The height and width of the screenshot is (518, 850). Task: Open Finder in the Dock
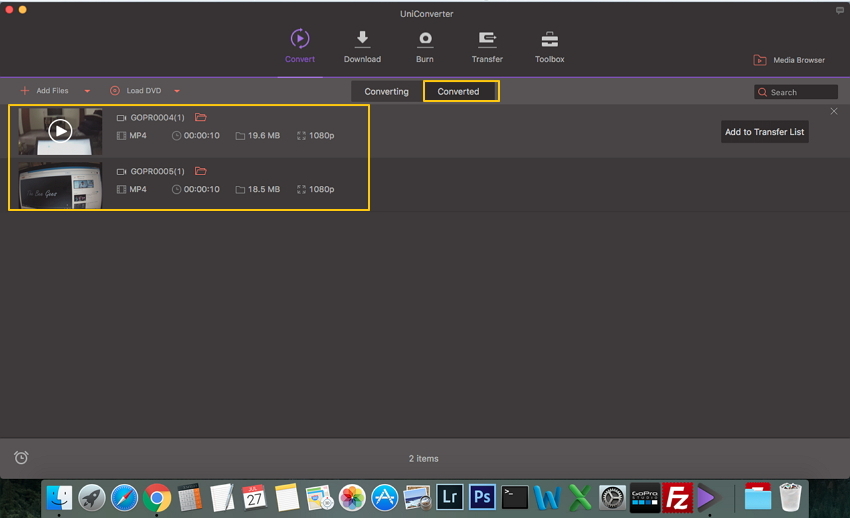click(59, 497)
